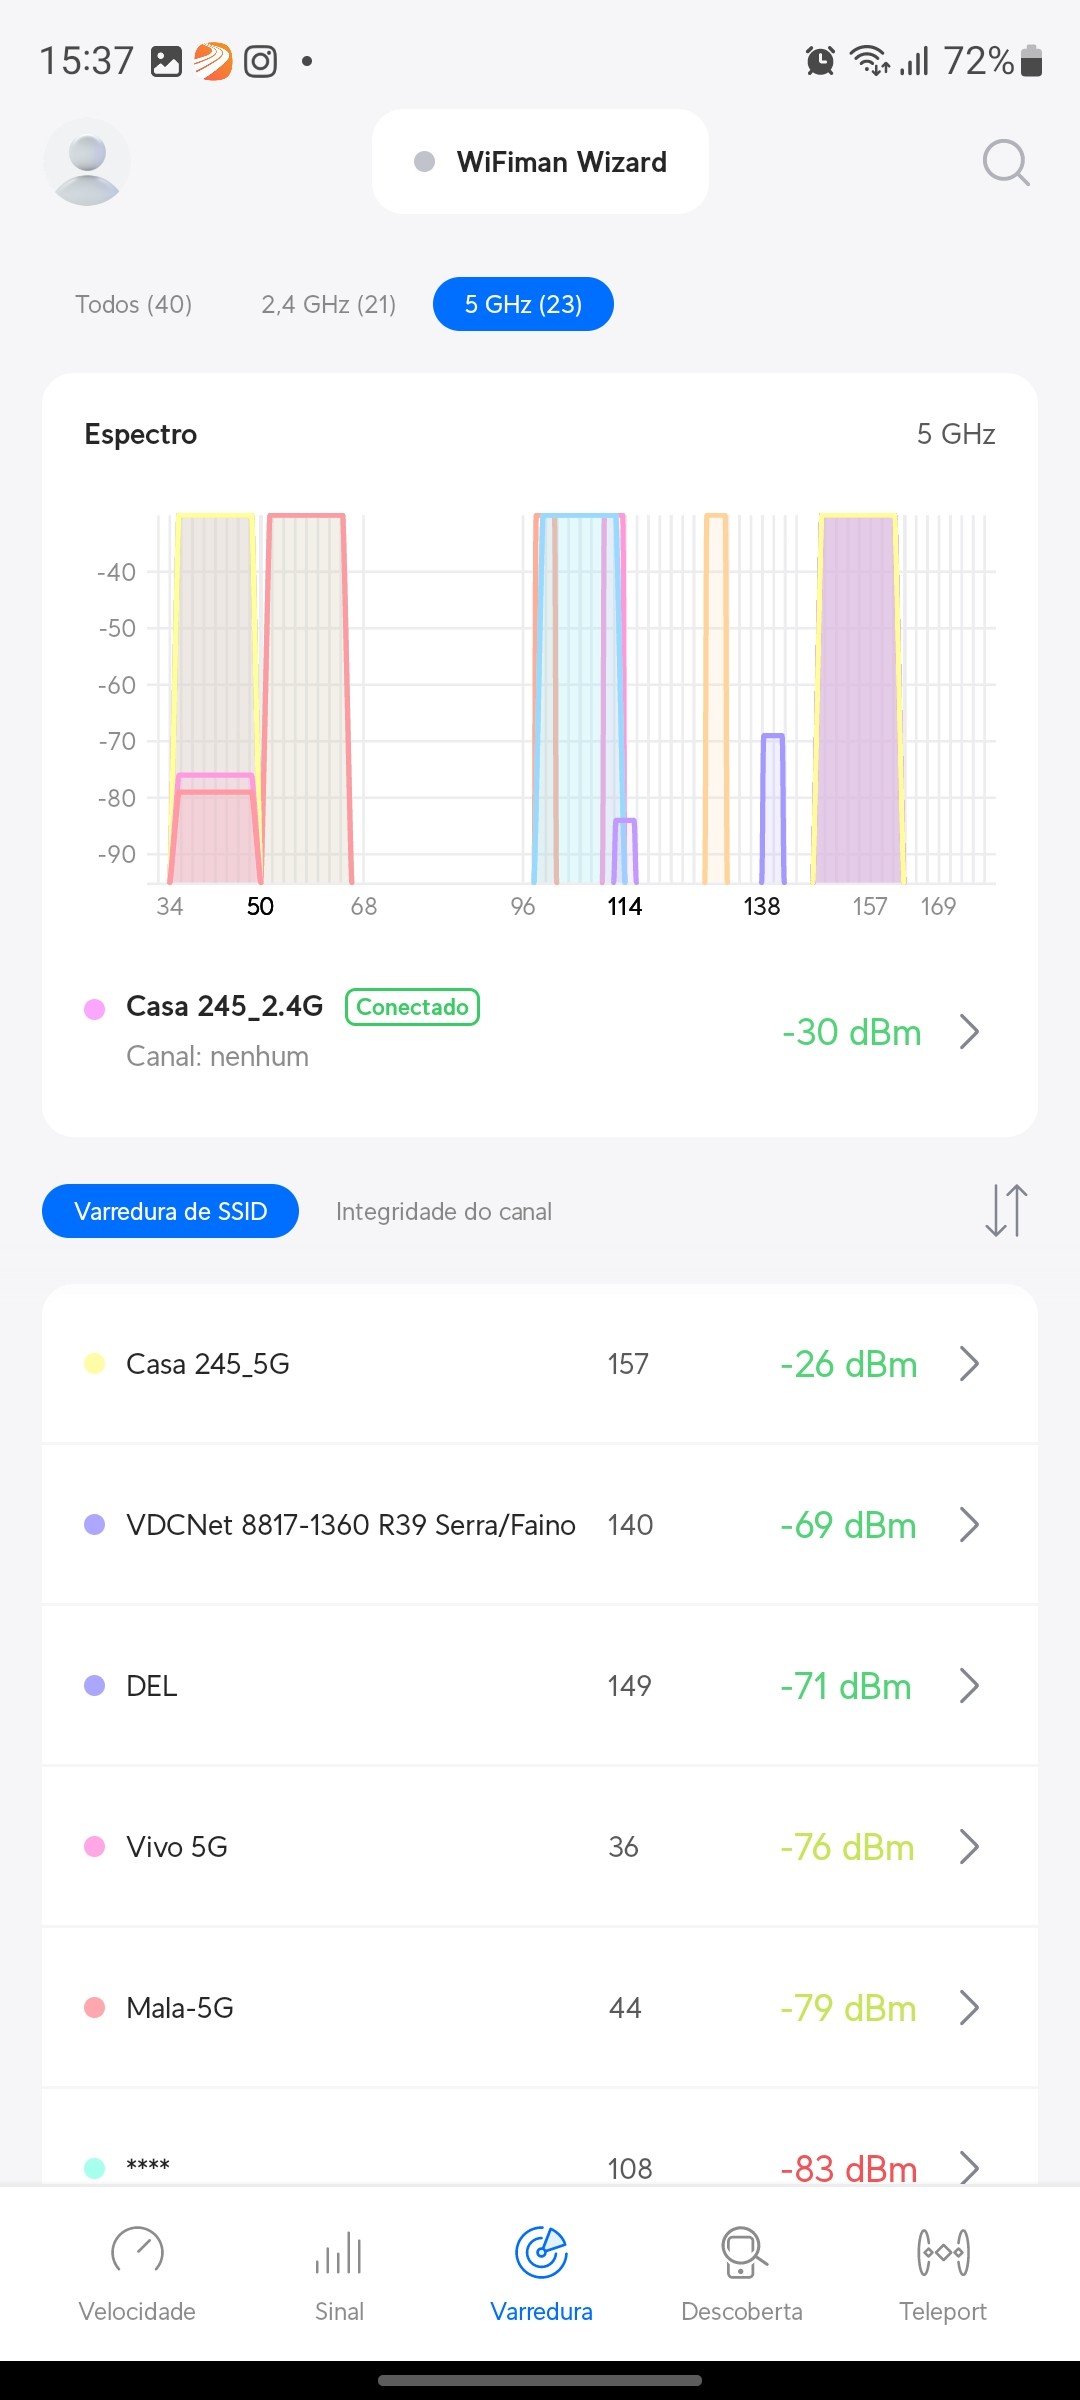The image size is (1080, 2400).
Task: Select the 5 GHz (23) filter
Action: [x=523, y=304]
